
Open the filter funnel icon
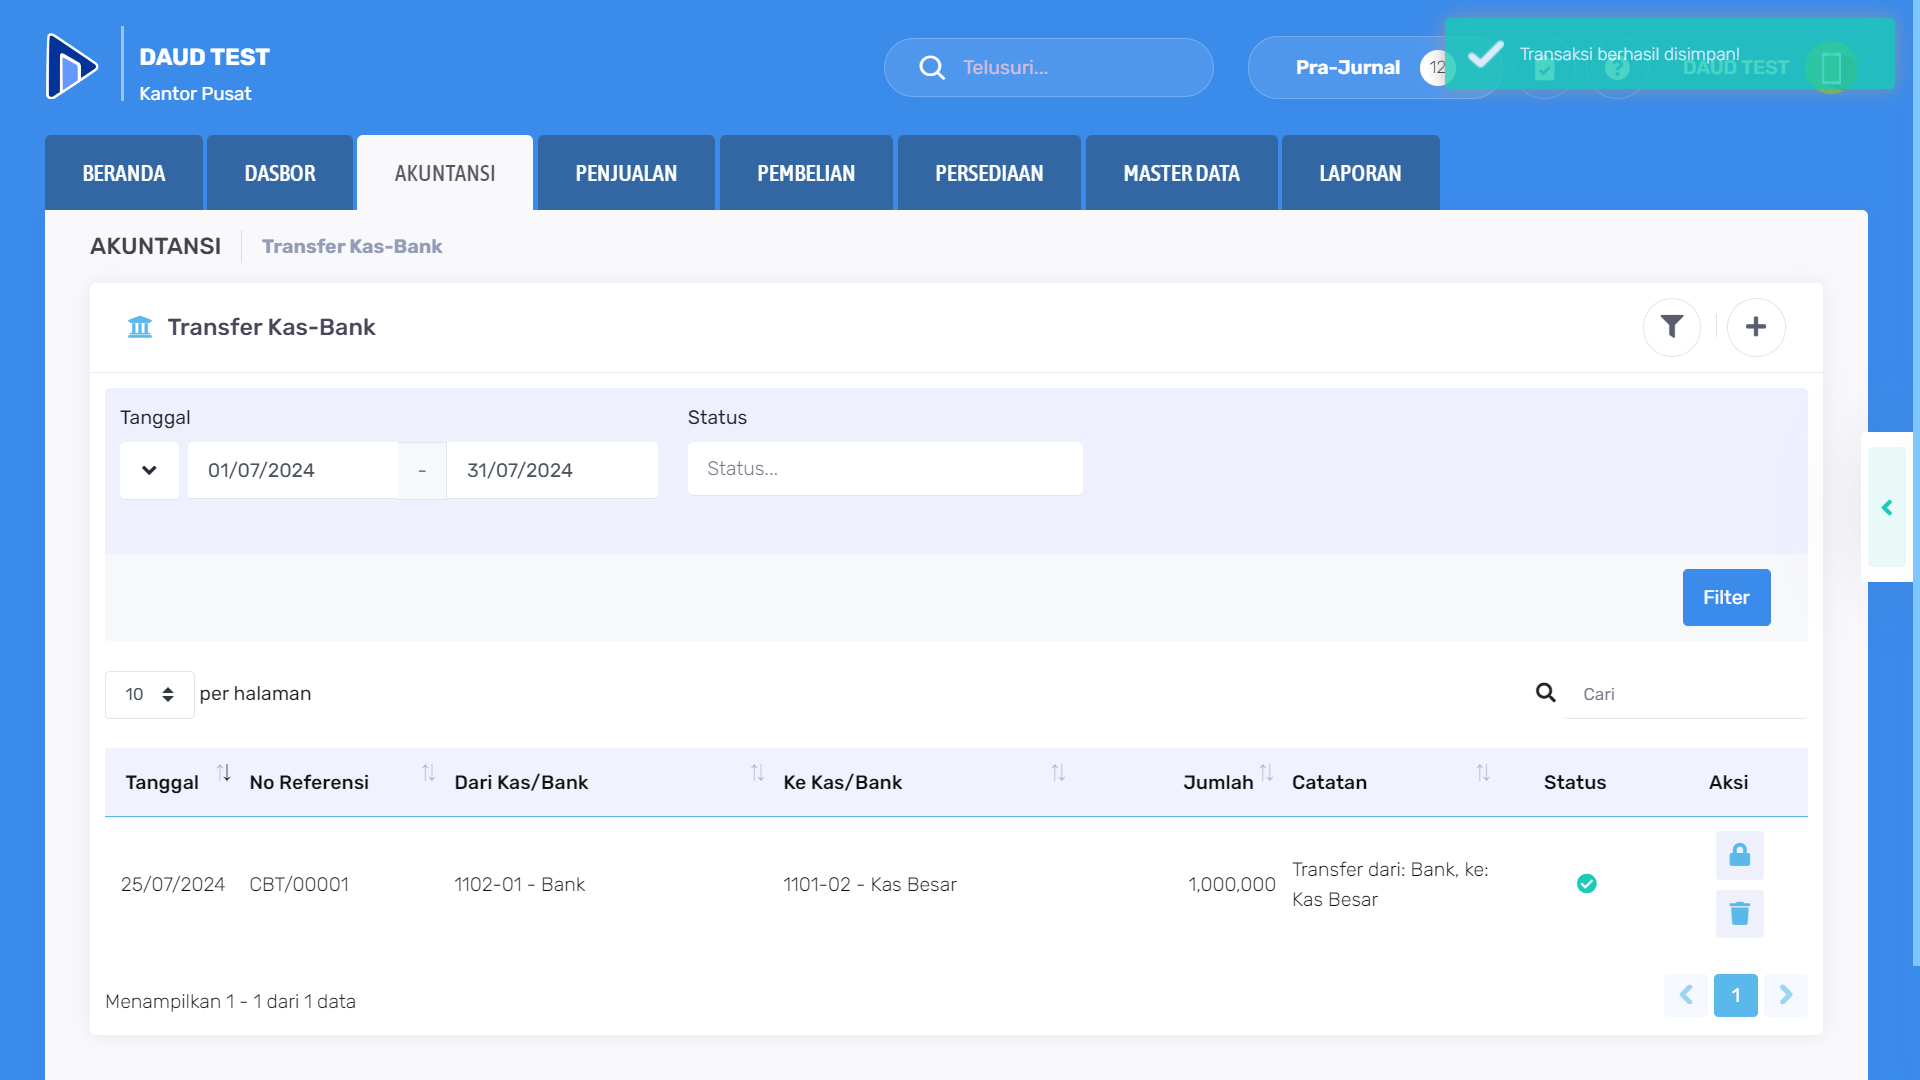(1672, 327)
